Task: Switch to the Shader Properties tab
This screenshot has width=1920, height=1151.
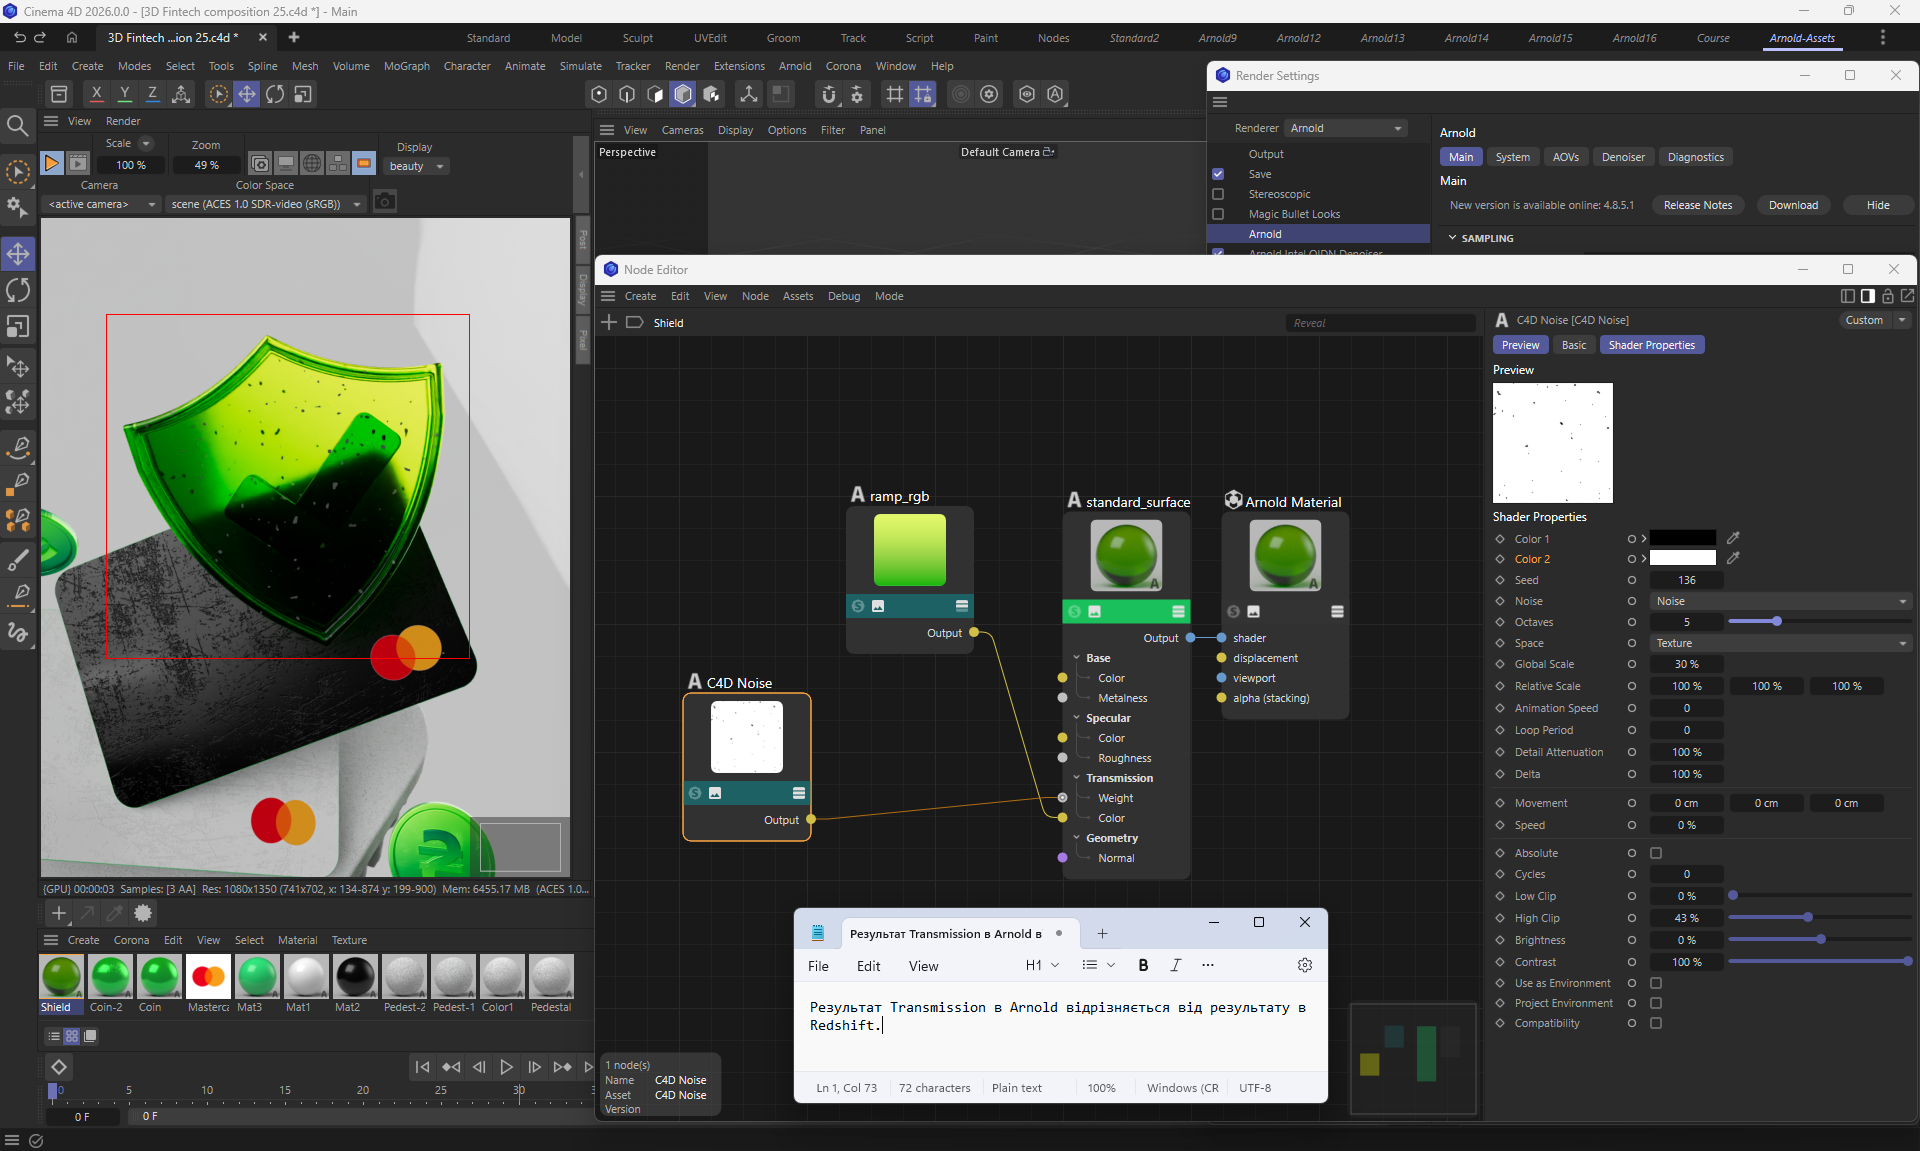Action: click(1651, 345)
